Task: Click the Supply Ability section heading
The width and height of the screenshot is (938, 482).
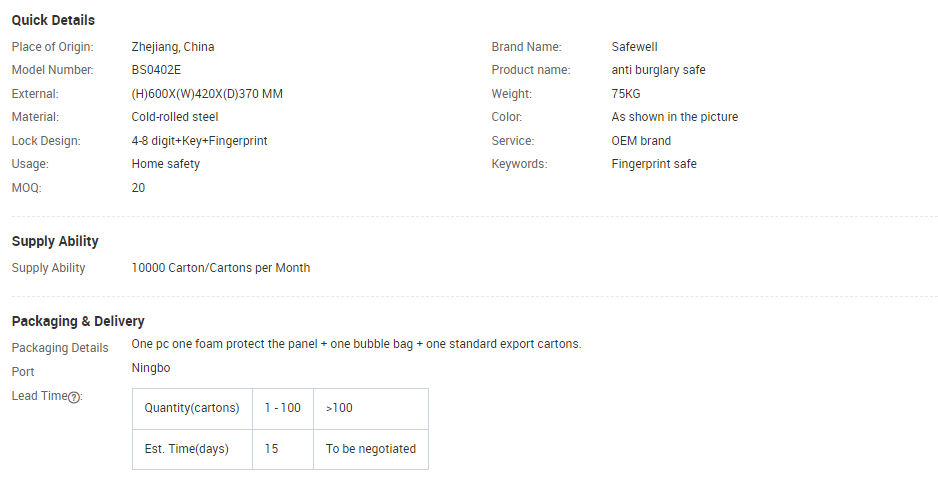Action: point(55,241)
